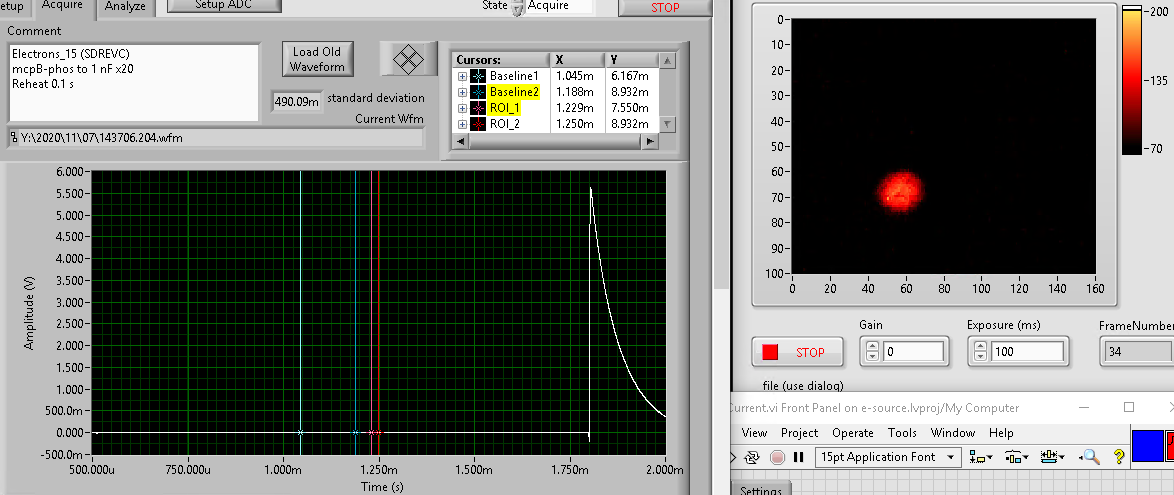Open the View menu in Current.vi
This screenshot has width=1174, height=495.
point(754,433)
